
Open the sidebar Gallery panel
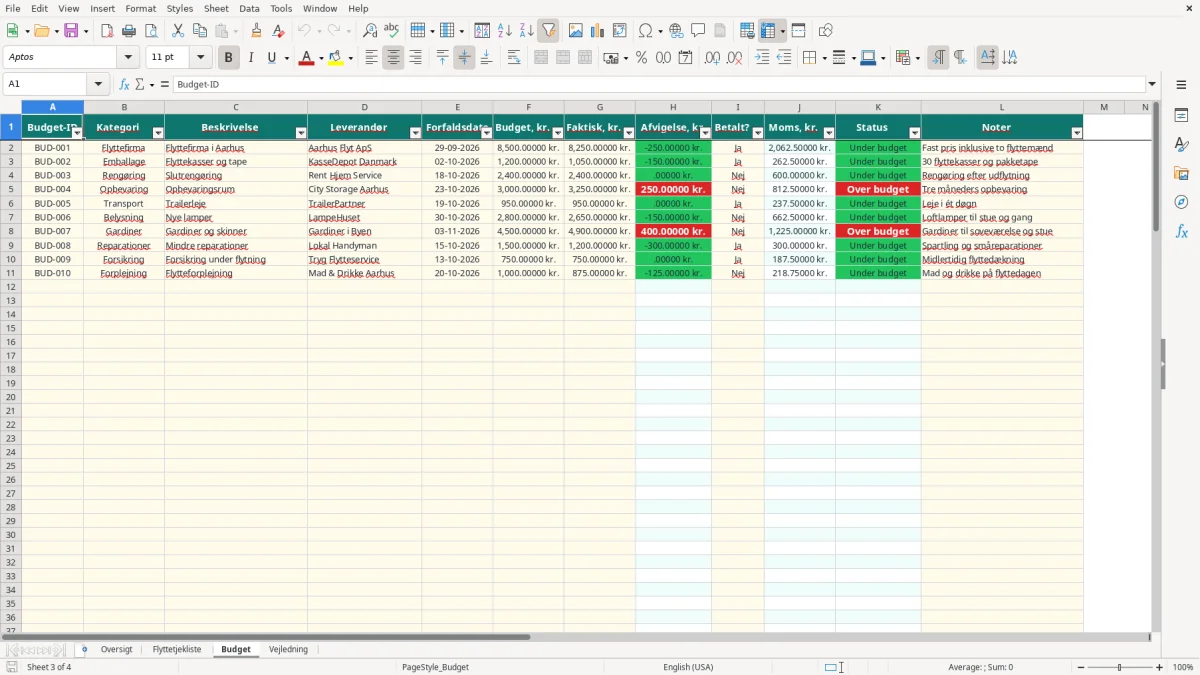tap(1181, 173)
